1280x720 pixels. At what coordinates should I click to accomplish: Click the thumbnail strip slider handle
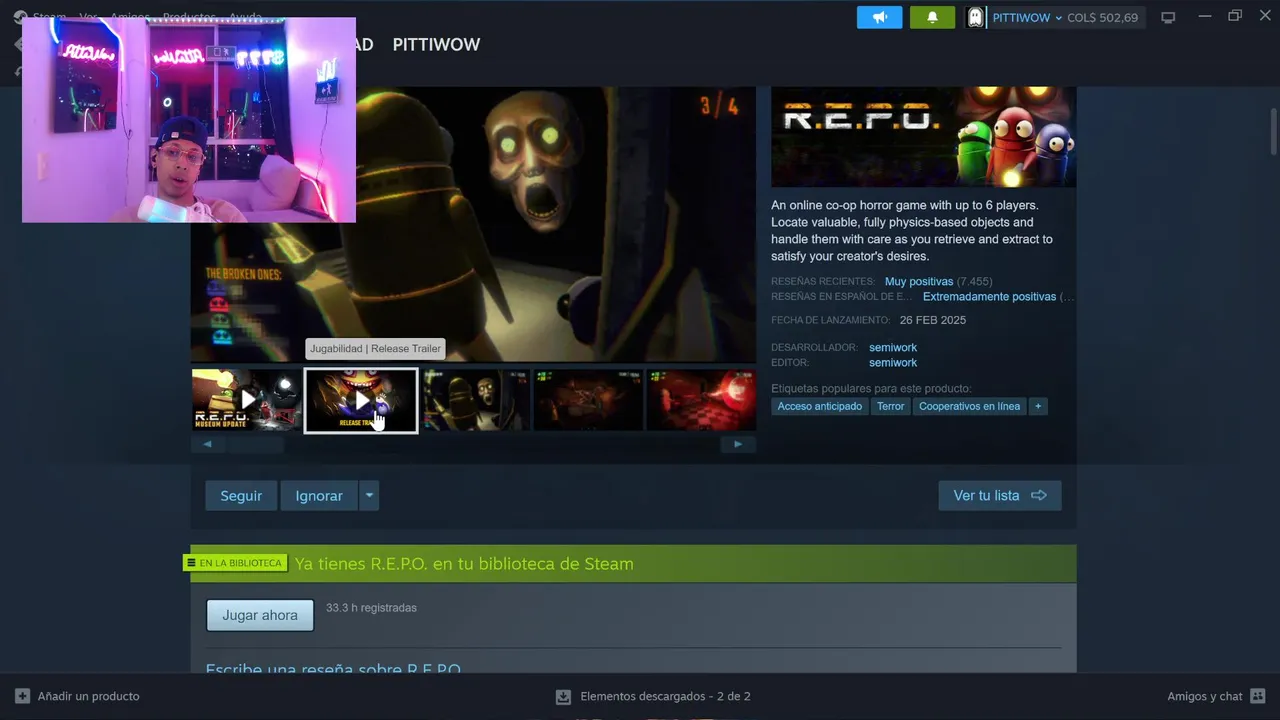coord(255,444)
